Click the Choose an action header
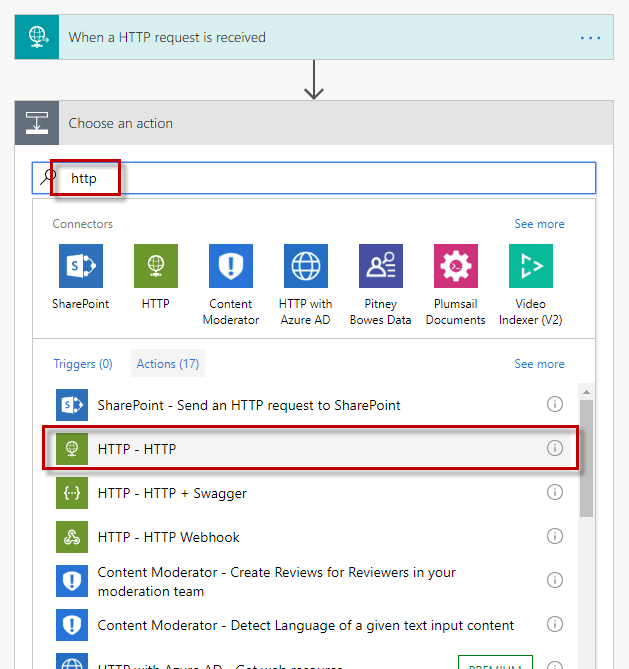Screen dimensions: 629x669 (x=314, y=123)
